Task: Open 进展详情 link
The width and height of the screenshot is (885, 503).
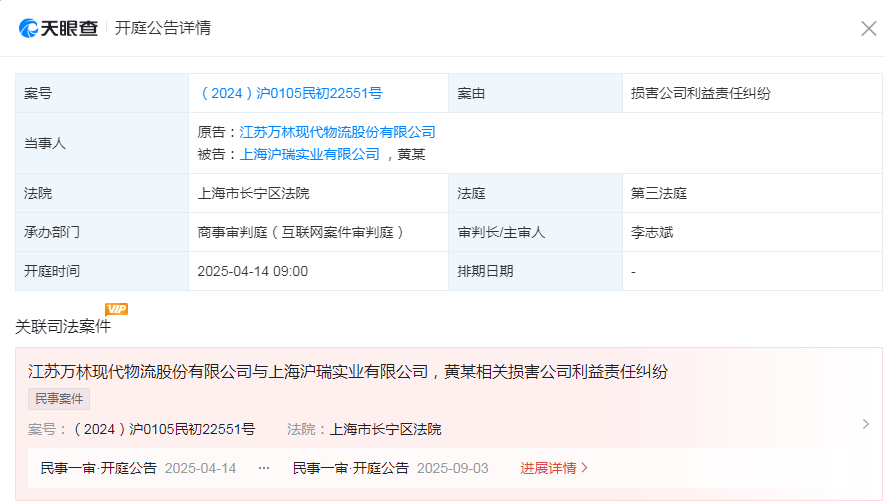Action: pos(554,468)
